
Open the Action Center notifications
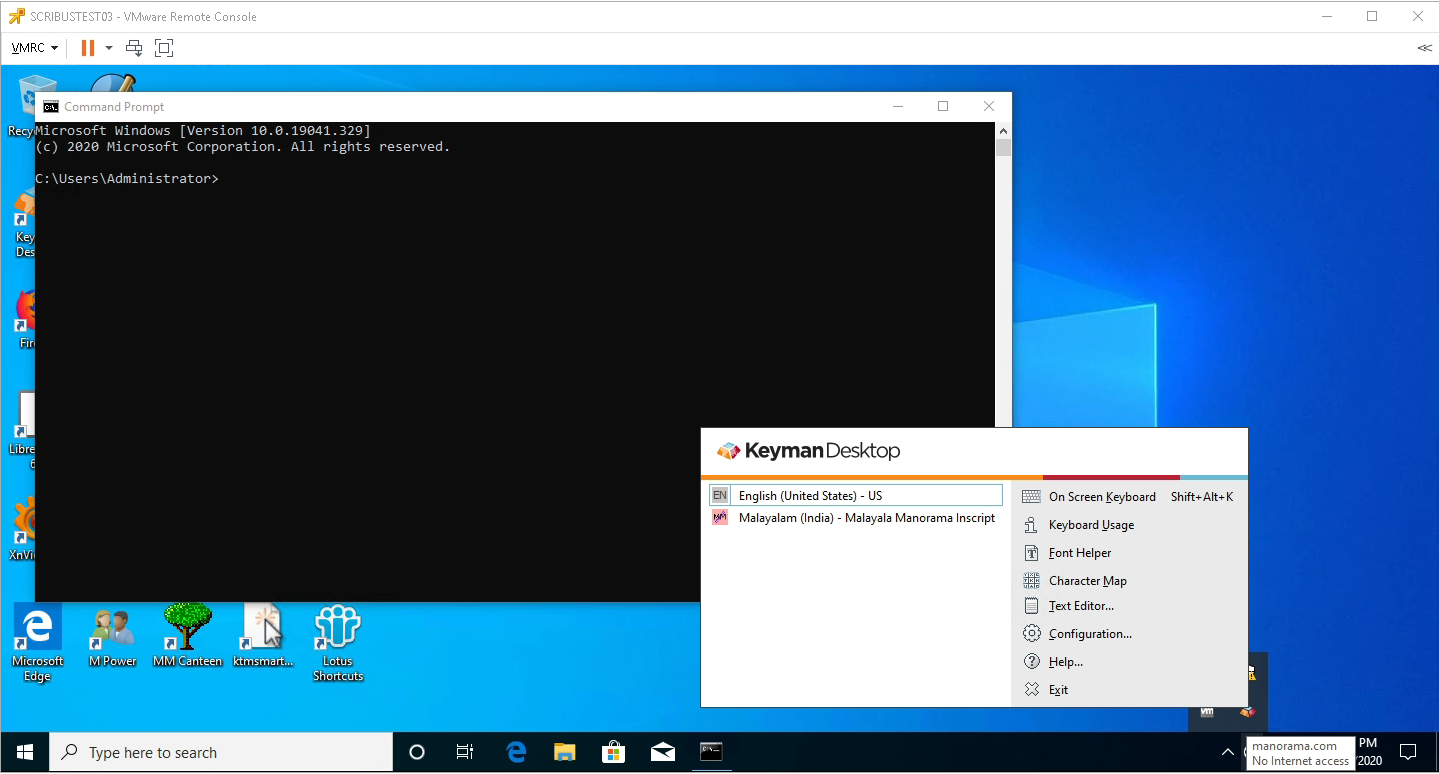(x=1407, y=752)
